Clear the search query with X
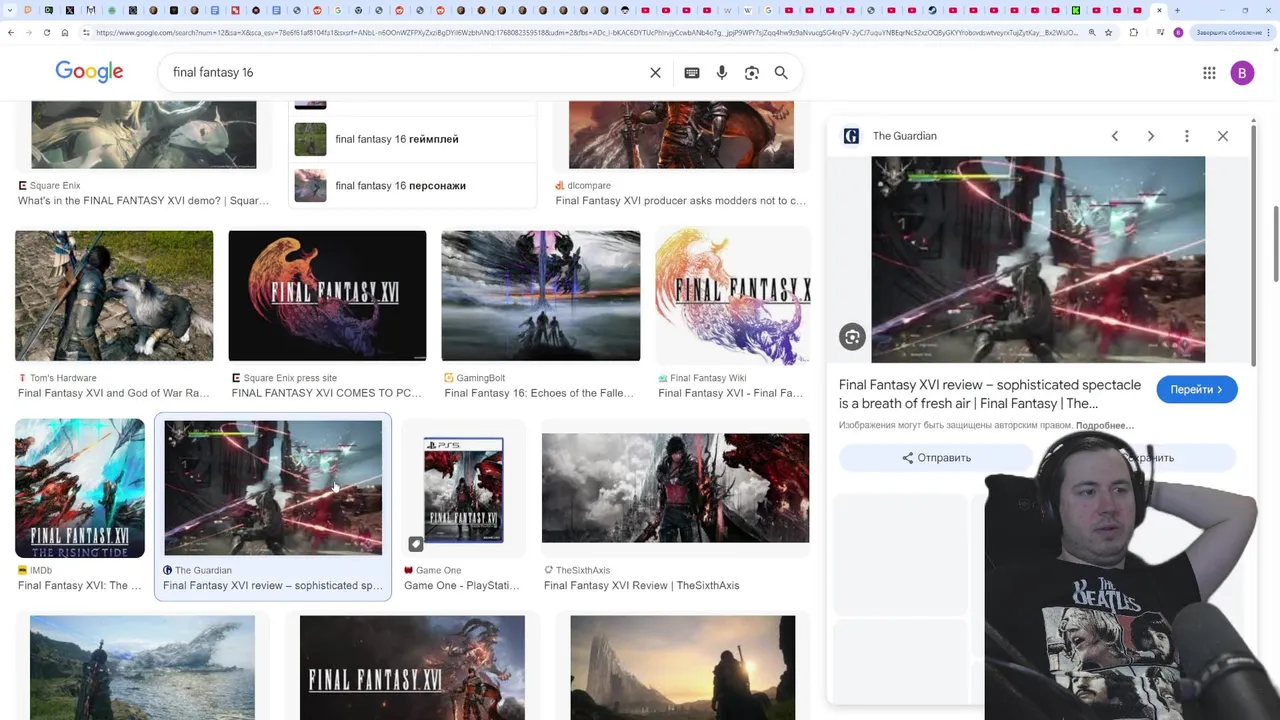 tap(655, 73)
